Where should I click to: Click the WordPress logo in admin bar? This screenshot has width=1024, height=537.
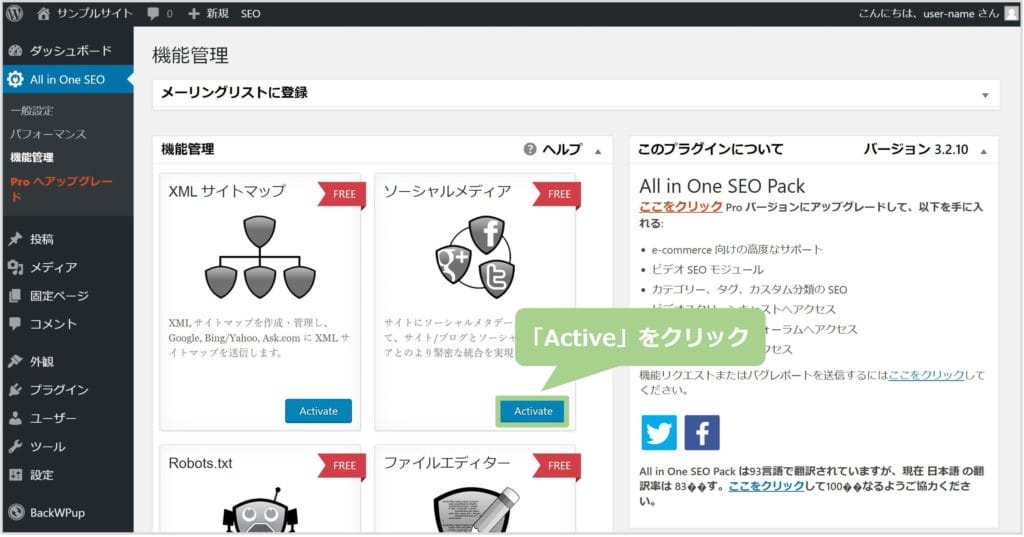tap(14, 13)
